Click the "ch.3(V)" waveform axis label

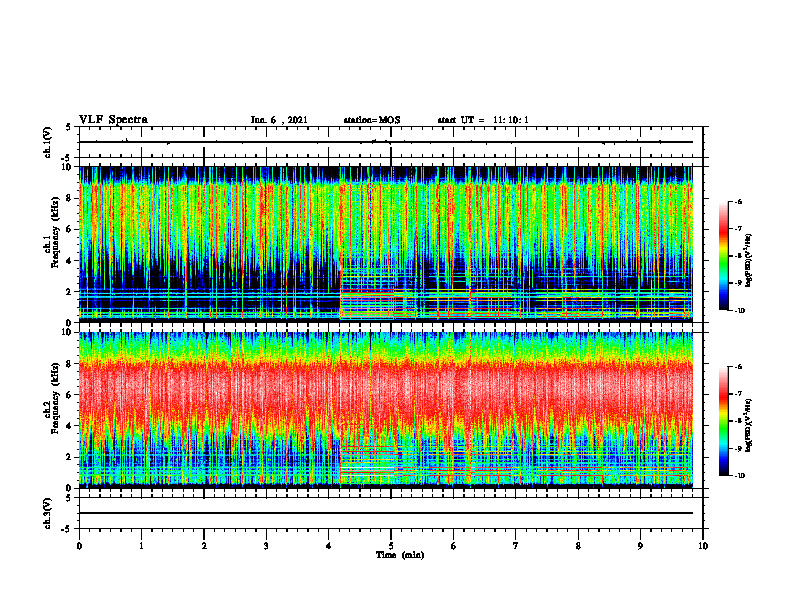click(x=48, y=513)
